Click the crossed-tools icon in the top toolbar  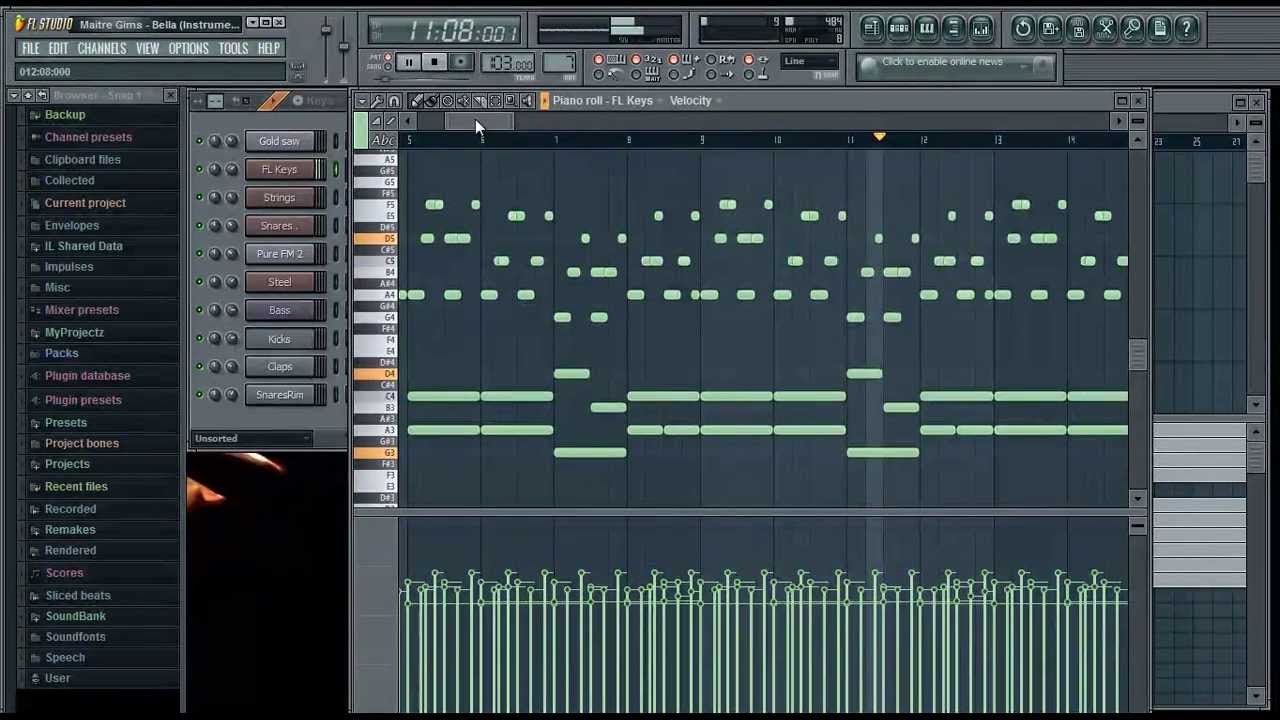[x=1105, y=28]
